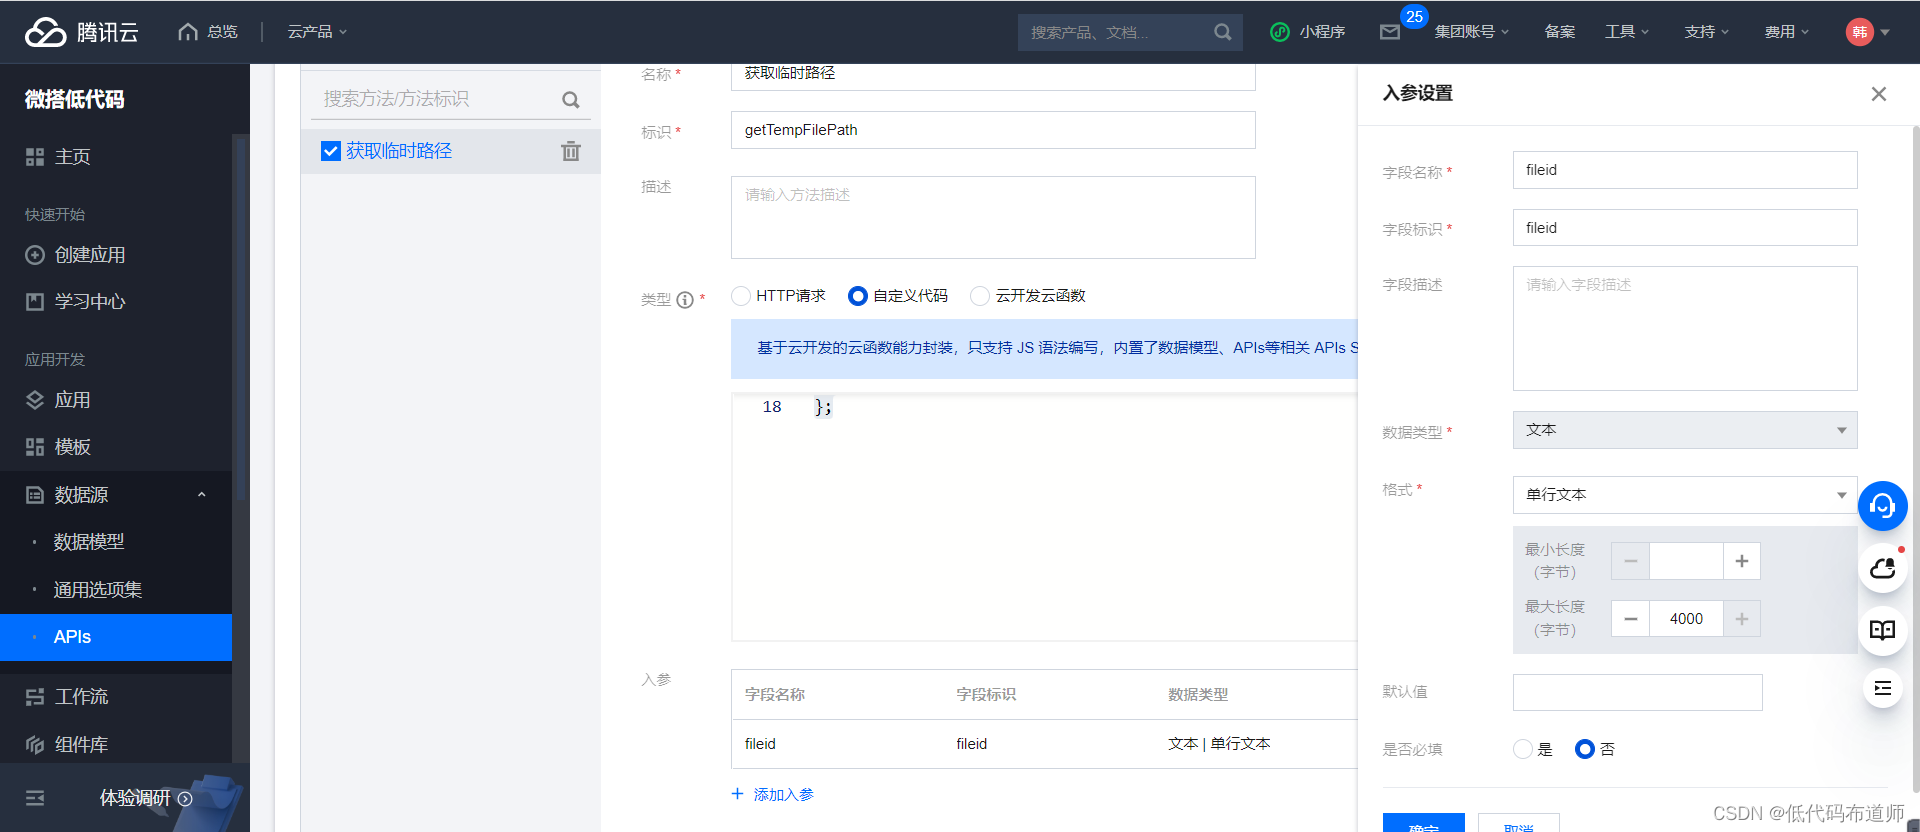Set 是否必填 to 否

1585,749
